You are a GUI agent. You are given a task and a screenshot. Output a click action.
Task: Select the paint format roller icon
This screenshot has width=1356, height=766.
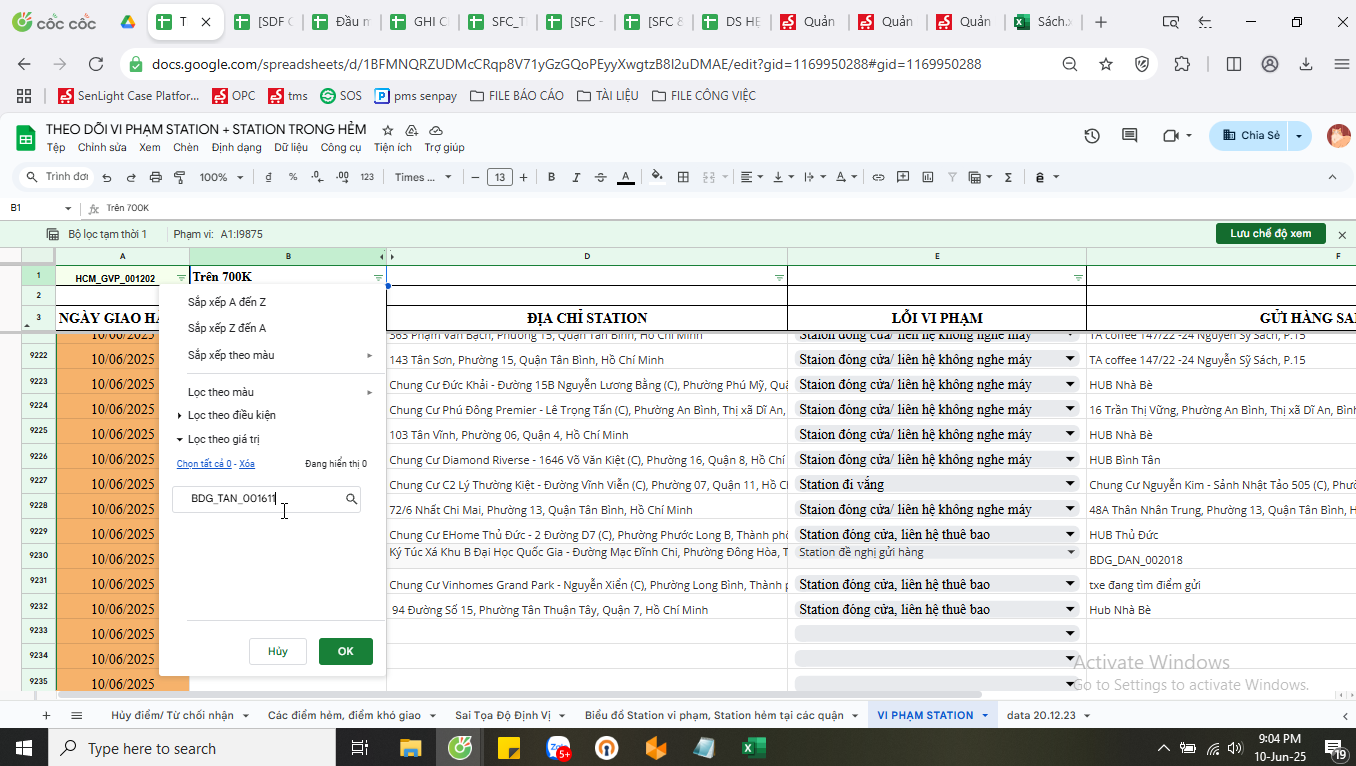point(180,177)
